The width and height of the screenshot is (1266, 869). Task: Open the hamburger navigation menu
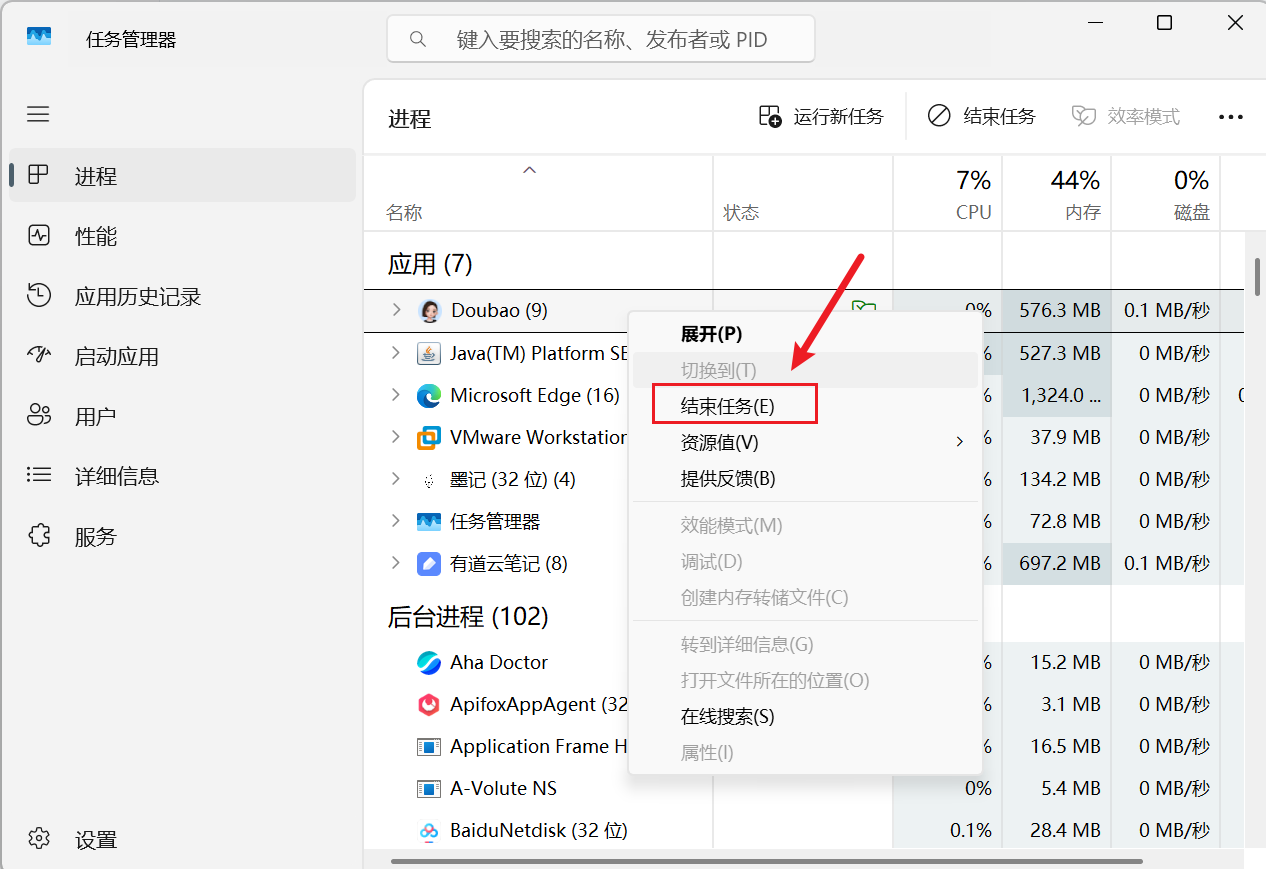[38, 114]
